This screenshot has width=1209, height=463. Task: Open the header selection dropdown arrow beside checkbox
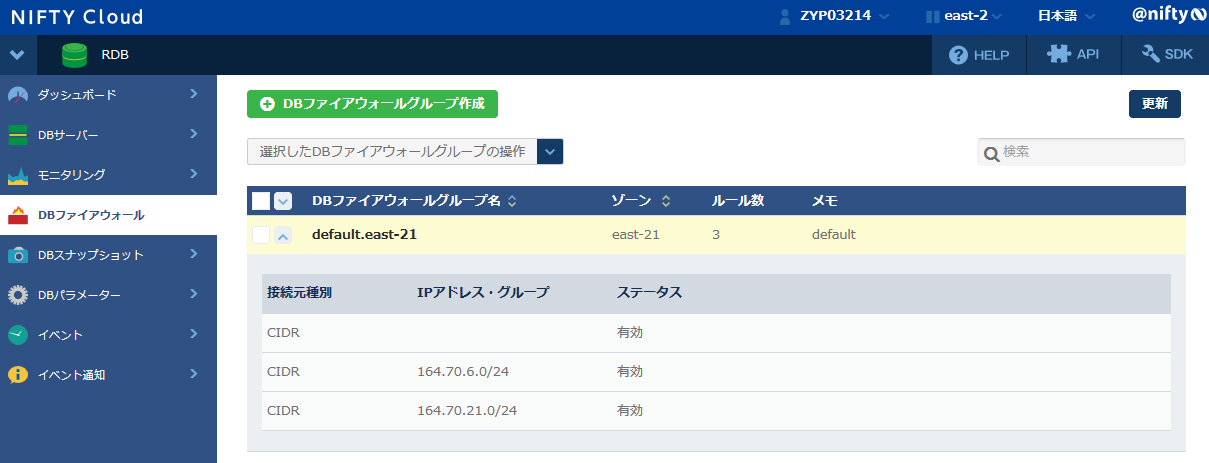coord(283,201)
